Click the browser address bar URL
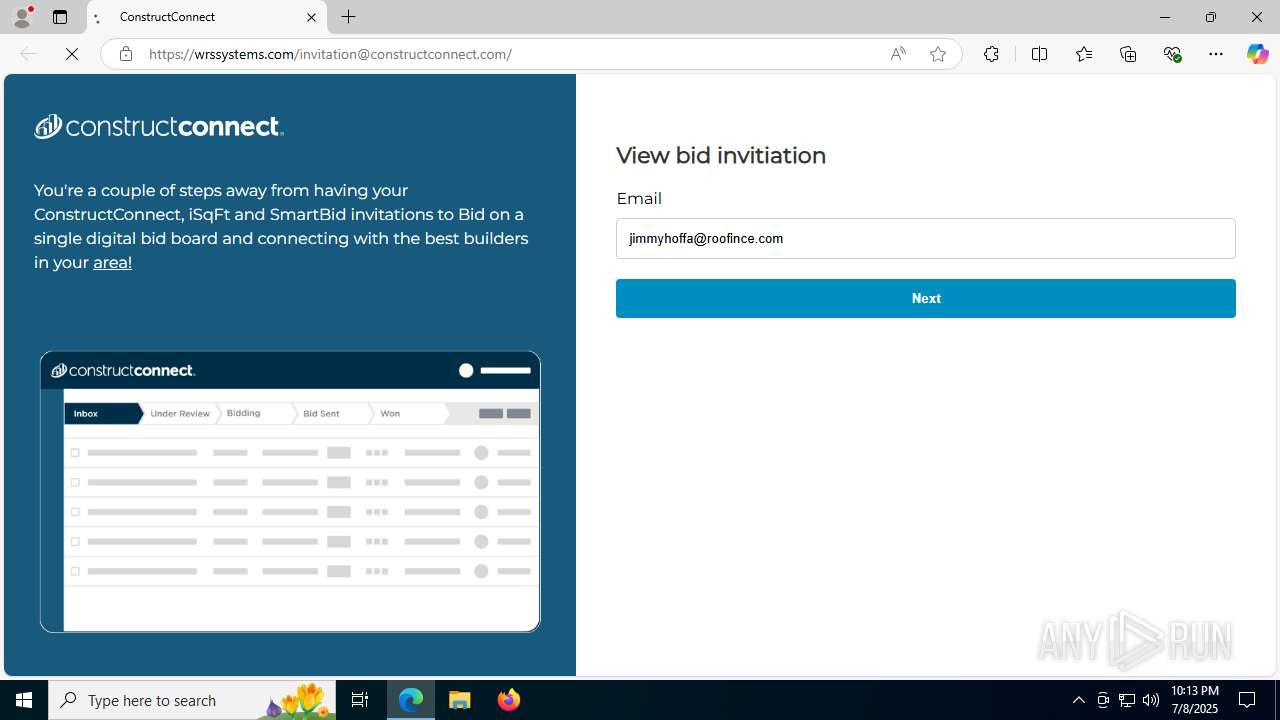Image resolution: width=1280 pixels, height=720 pixels. (330, 54)
